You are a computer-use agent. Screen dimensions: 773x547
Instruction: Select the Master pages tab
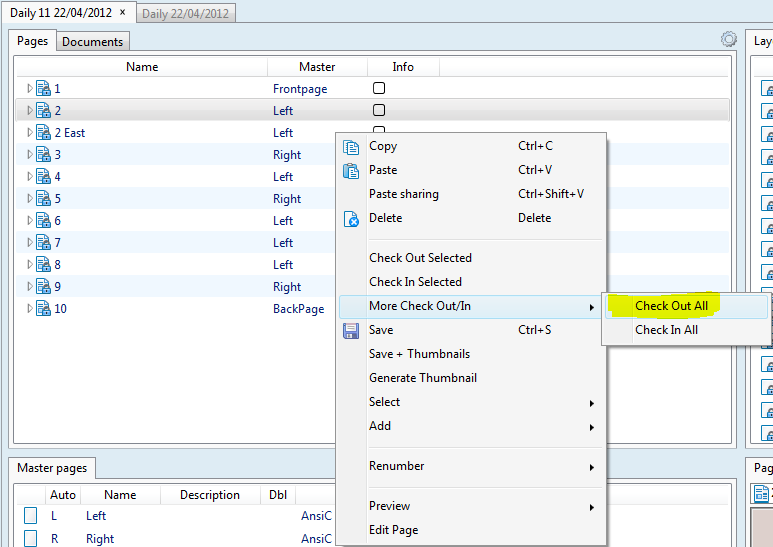52,468
